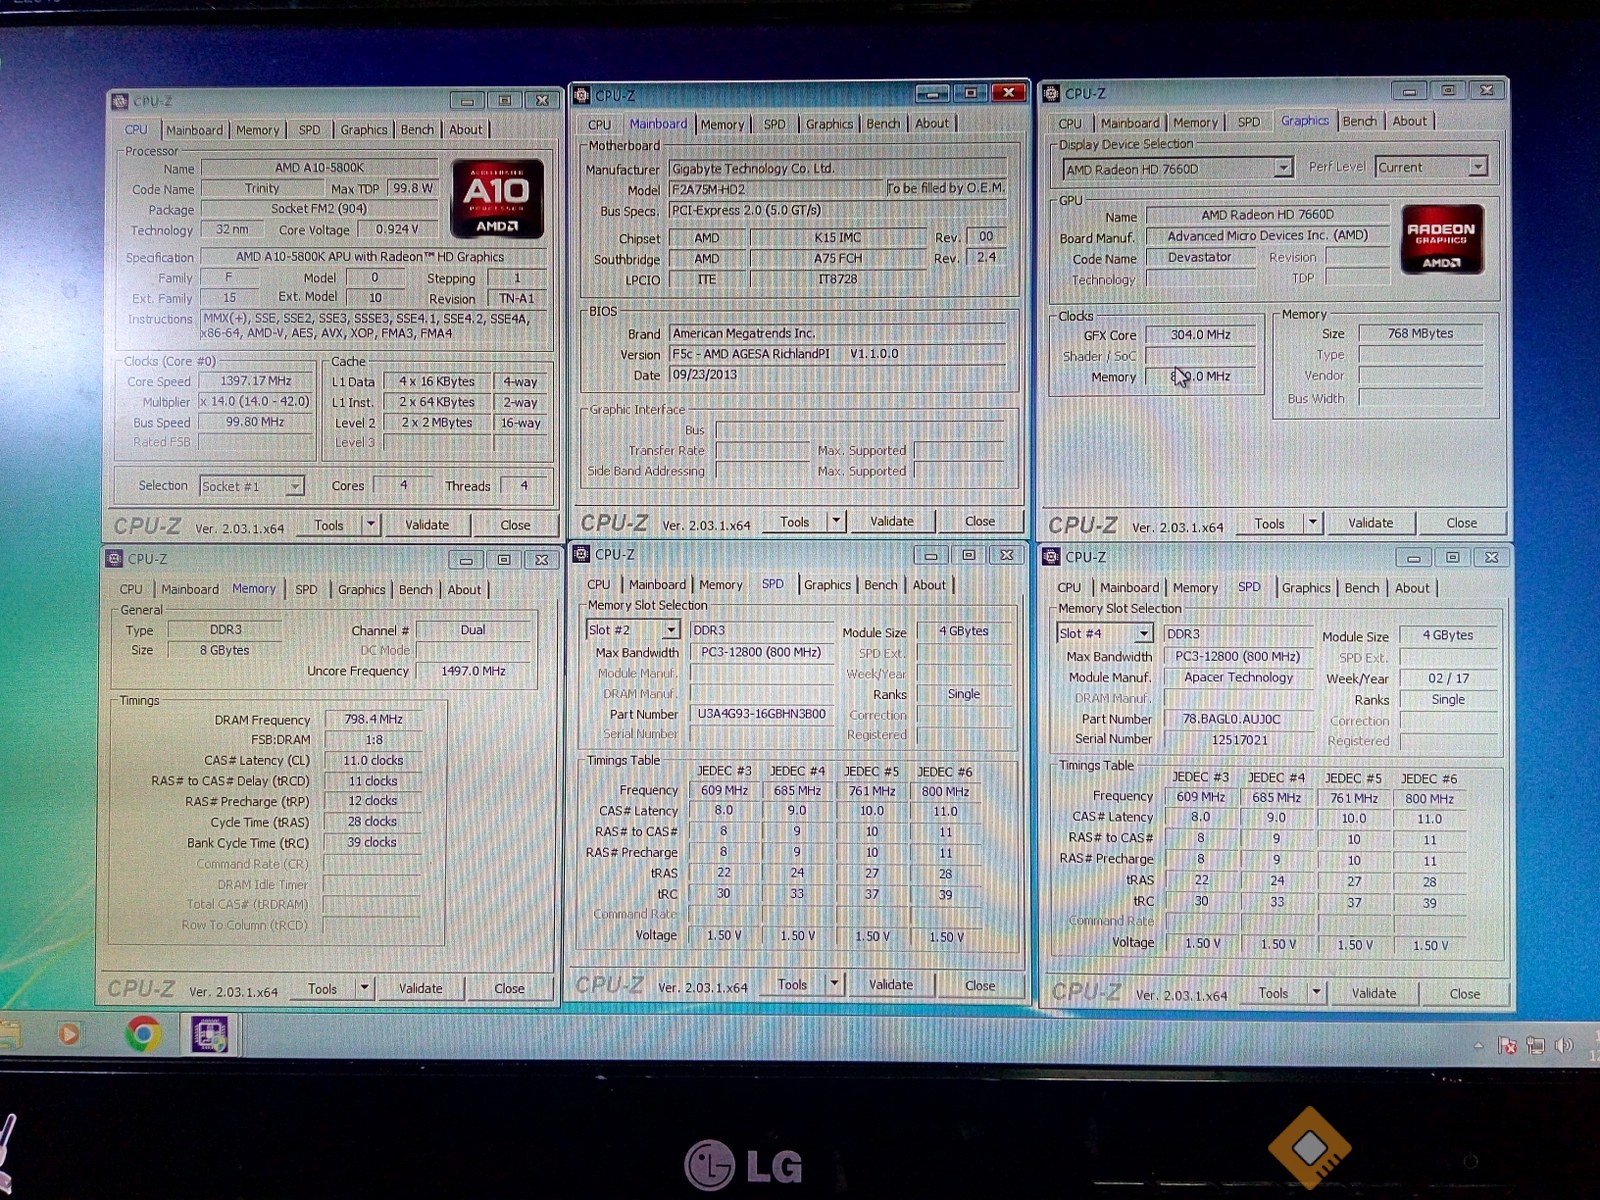
Task: Open Tools dropdown arrow in the Graphics window
Action: click(1312, 523)
